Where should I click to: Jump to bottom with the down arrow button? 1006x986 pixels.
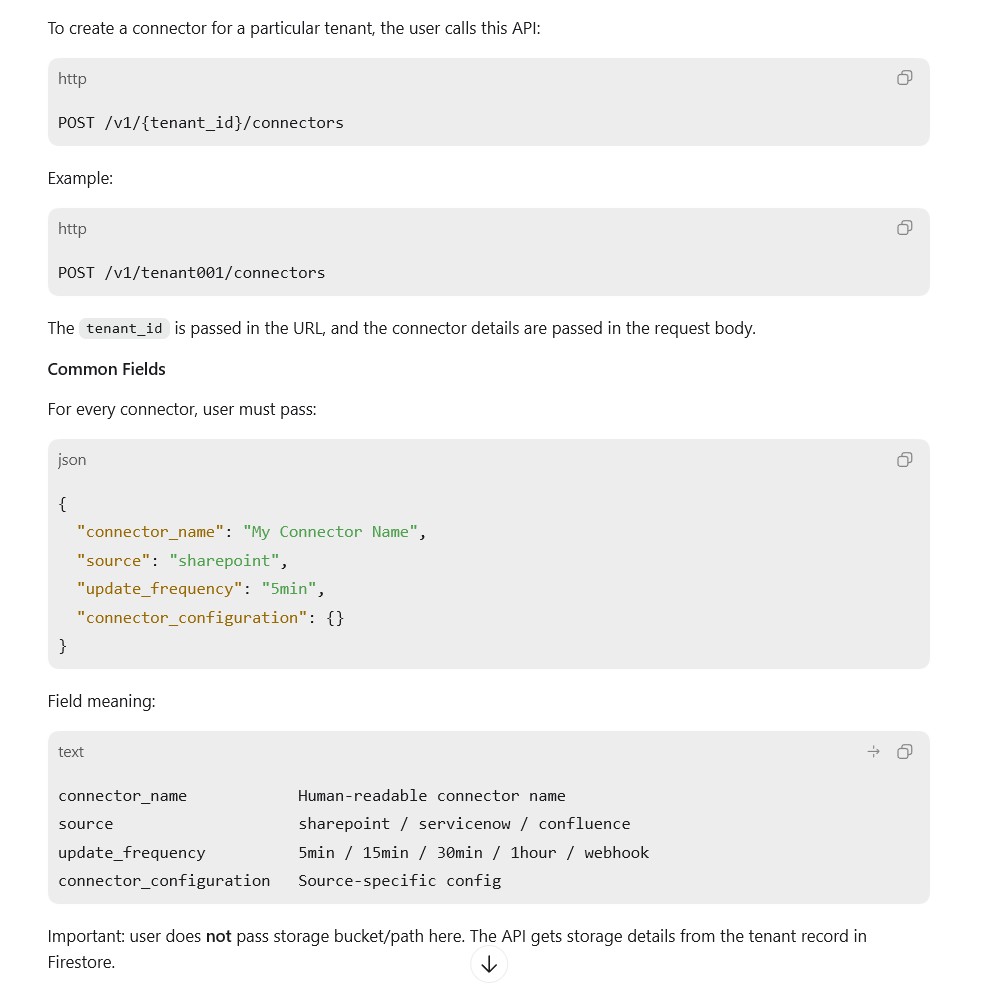pyautogui.click(x=489, y=964)
